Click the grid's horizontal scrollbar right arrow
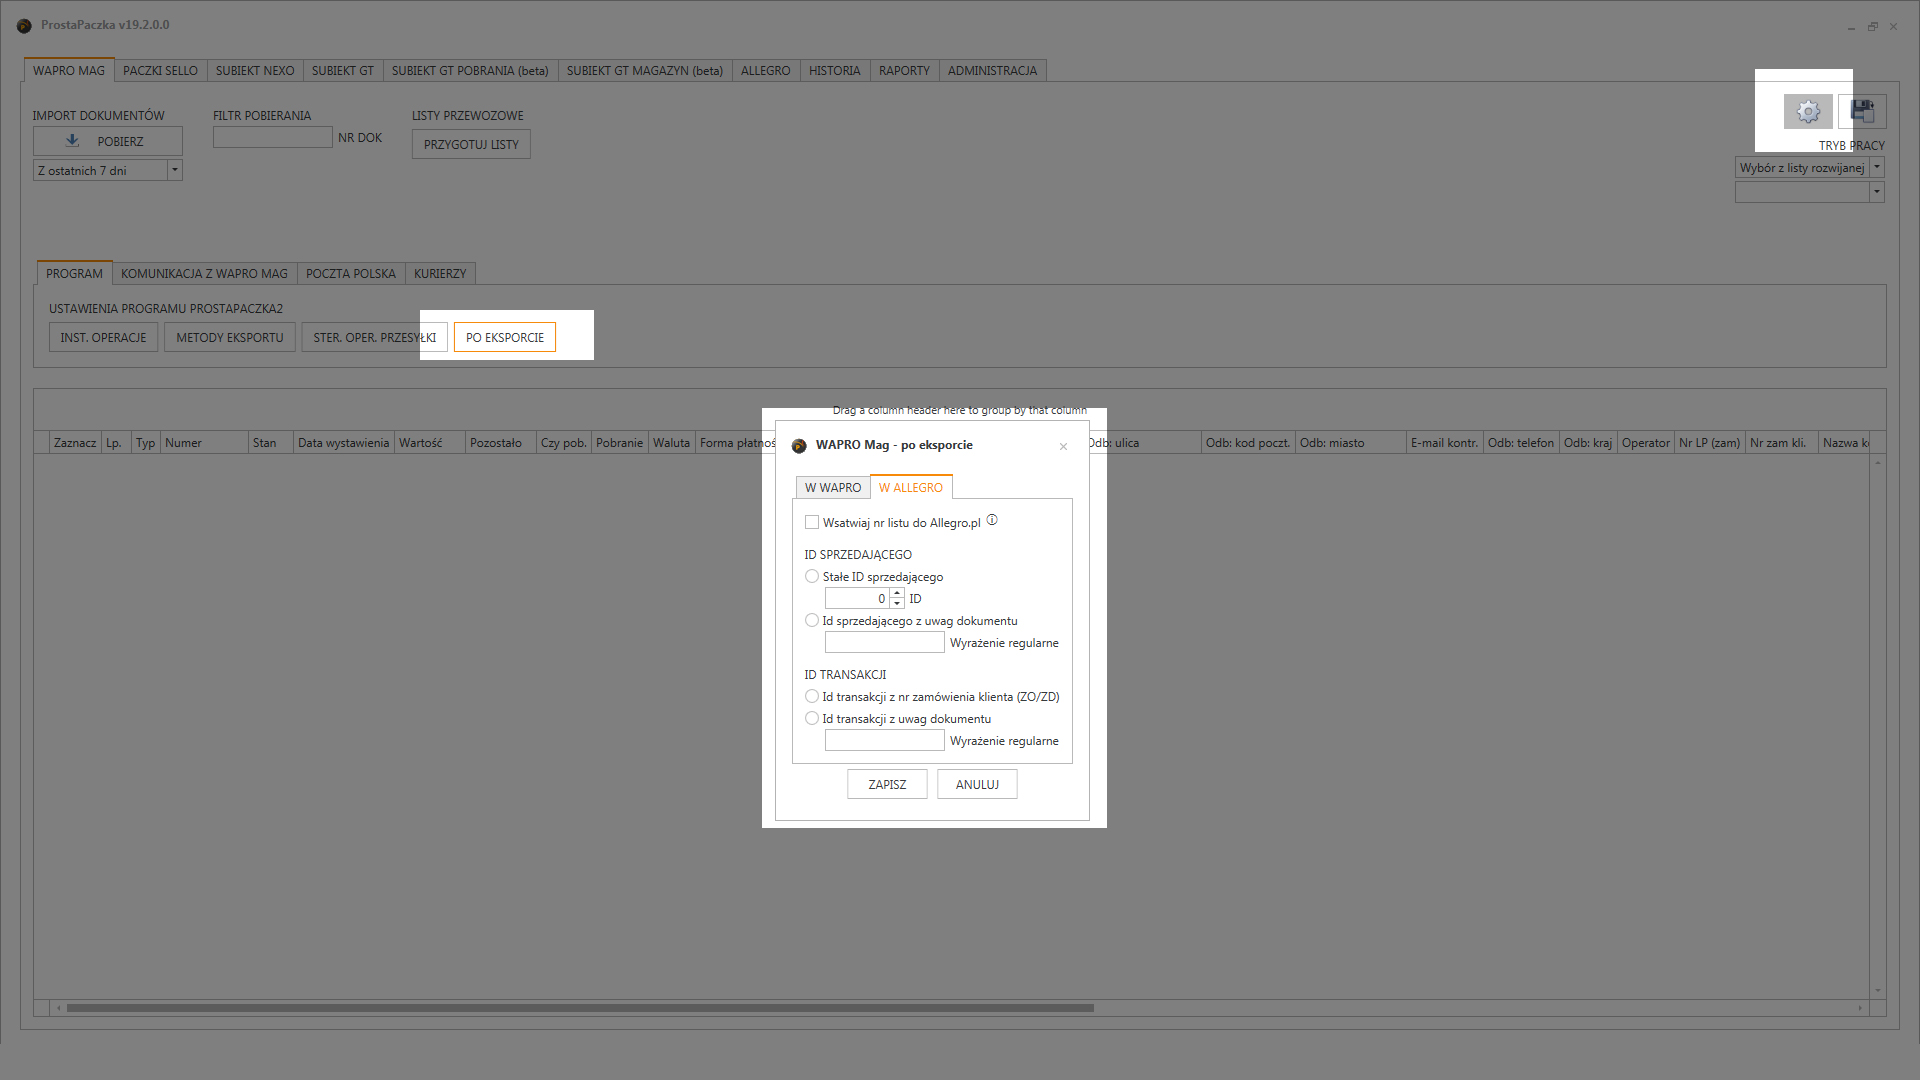Viewport: 1920px width, 1080px height. pos(1860,1007)
